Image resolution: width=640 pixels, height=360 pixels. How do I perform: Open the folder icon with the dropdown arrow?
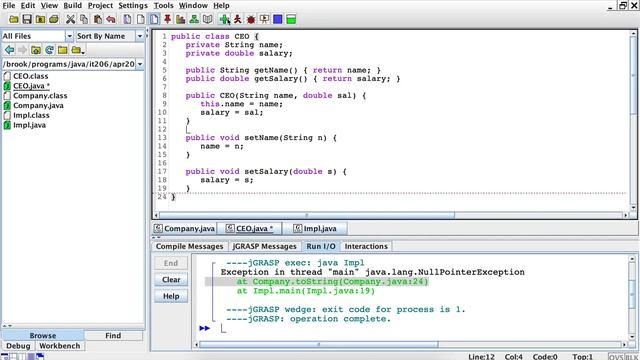(78, 50)
